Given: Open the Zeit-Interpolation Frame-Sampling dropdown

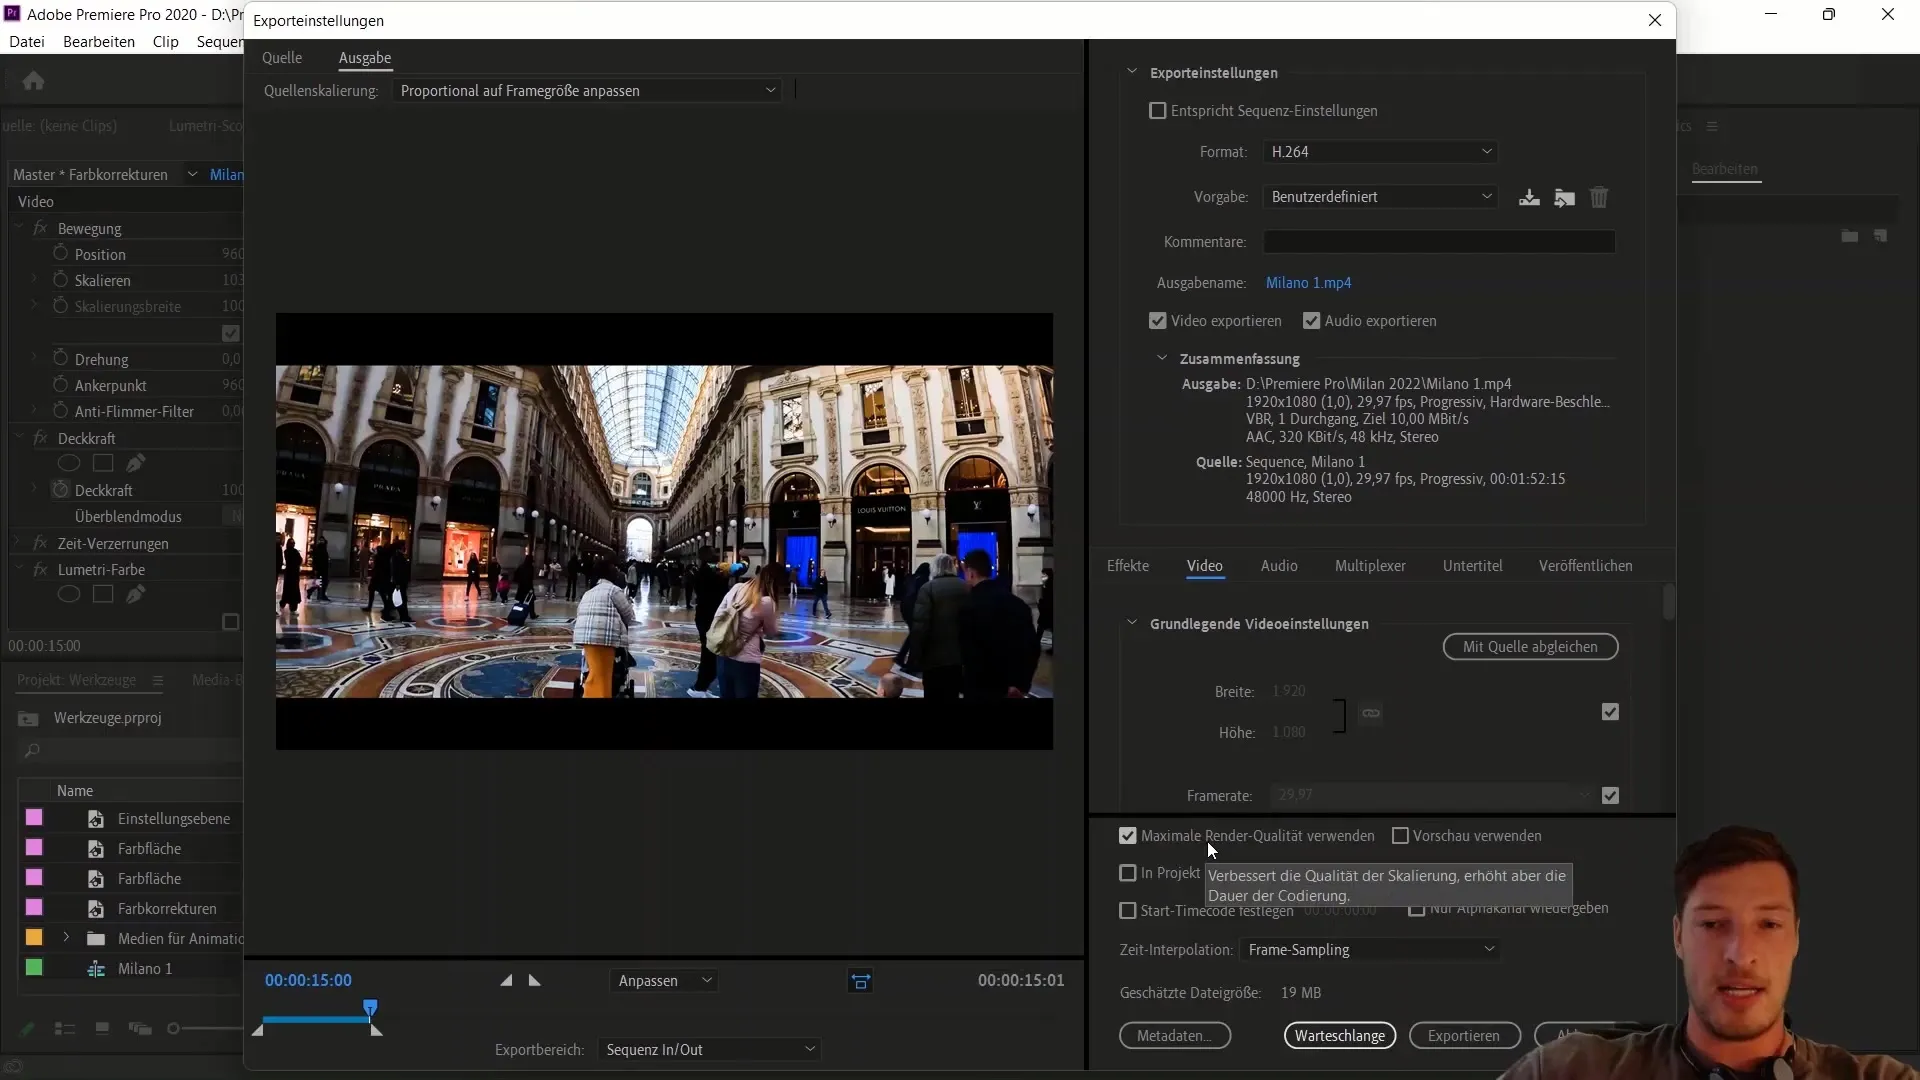Looking at the screenshot, I should 1369,950.
